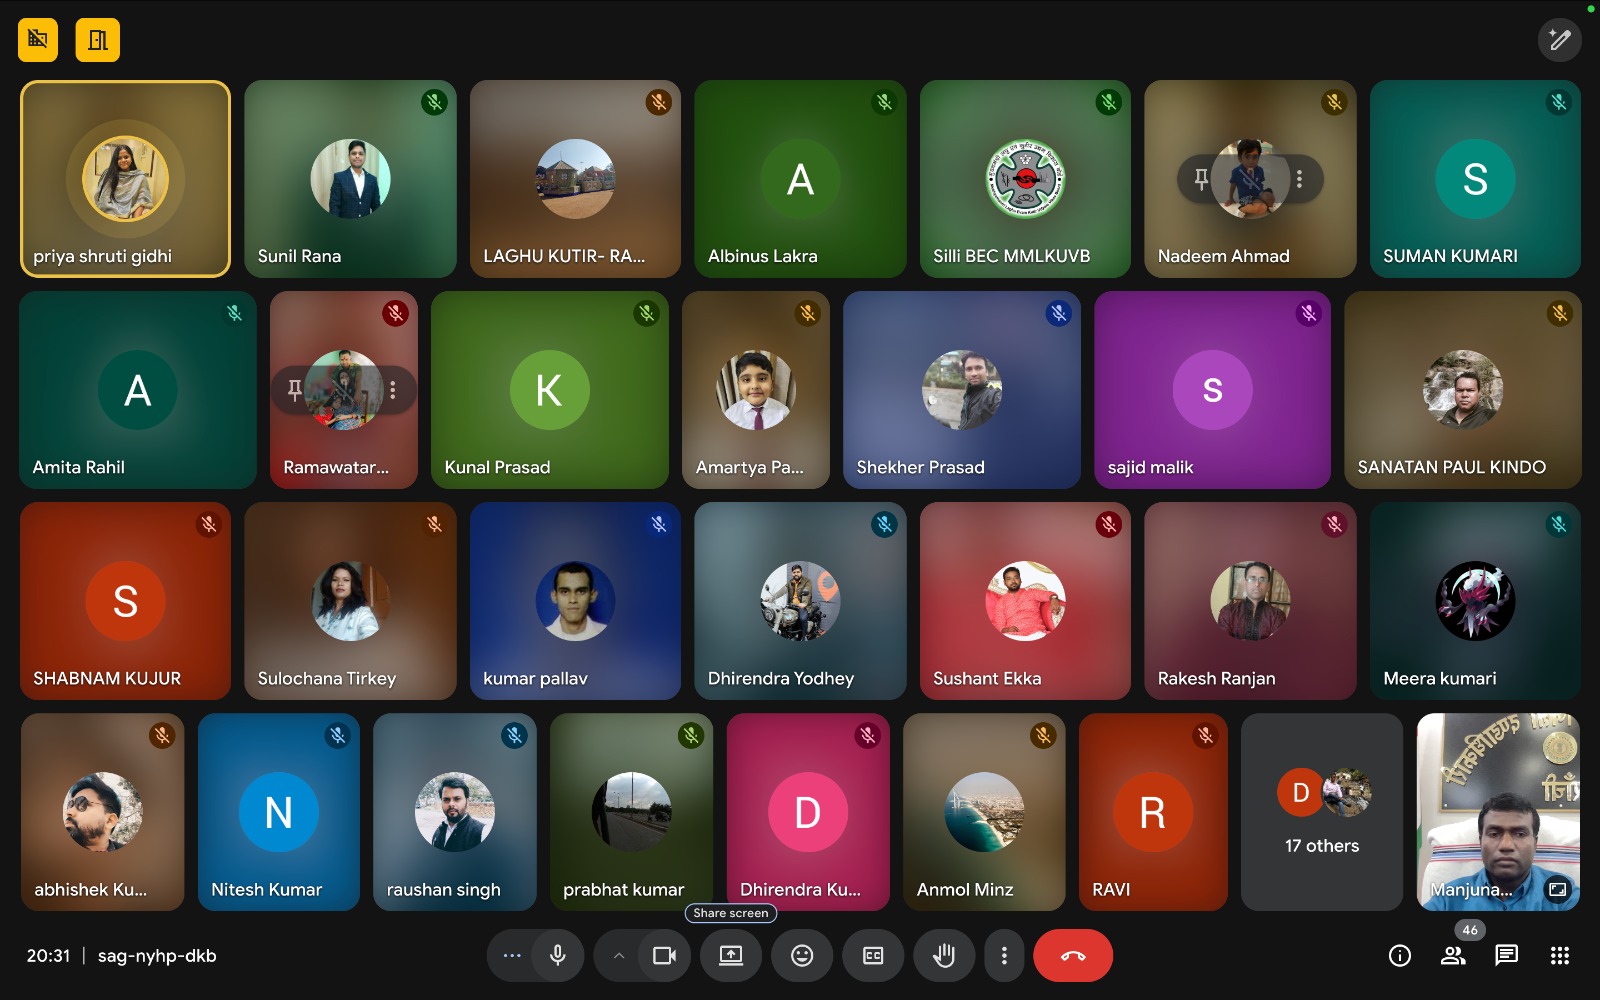Open the chat panel icon

[x=1506, y=956]
